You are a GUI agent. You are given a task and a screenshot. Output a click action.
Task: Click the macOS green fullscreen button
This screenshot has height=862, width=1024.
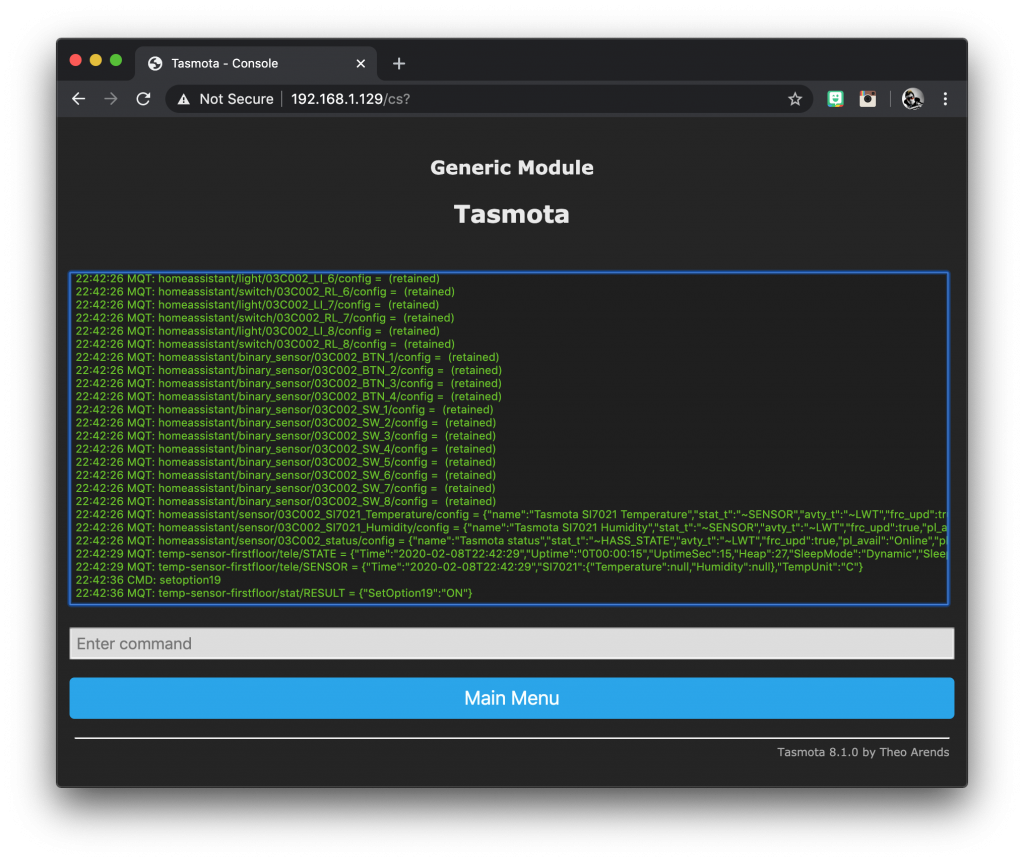116,60
